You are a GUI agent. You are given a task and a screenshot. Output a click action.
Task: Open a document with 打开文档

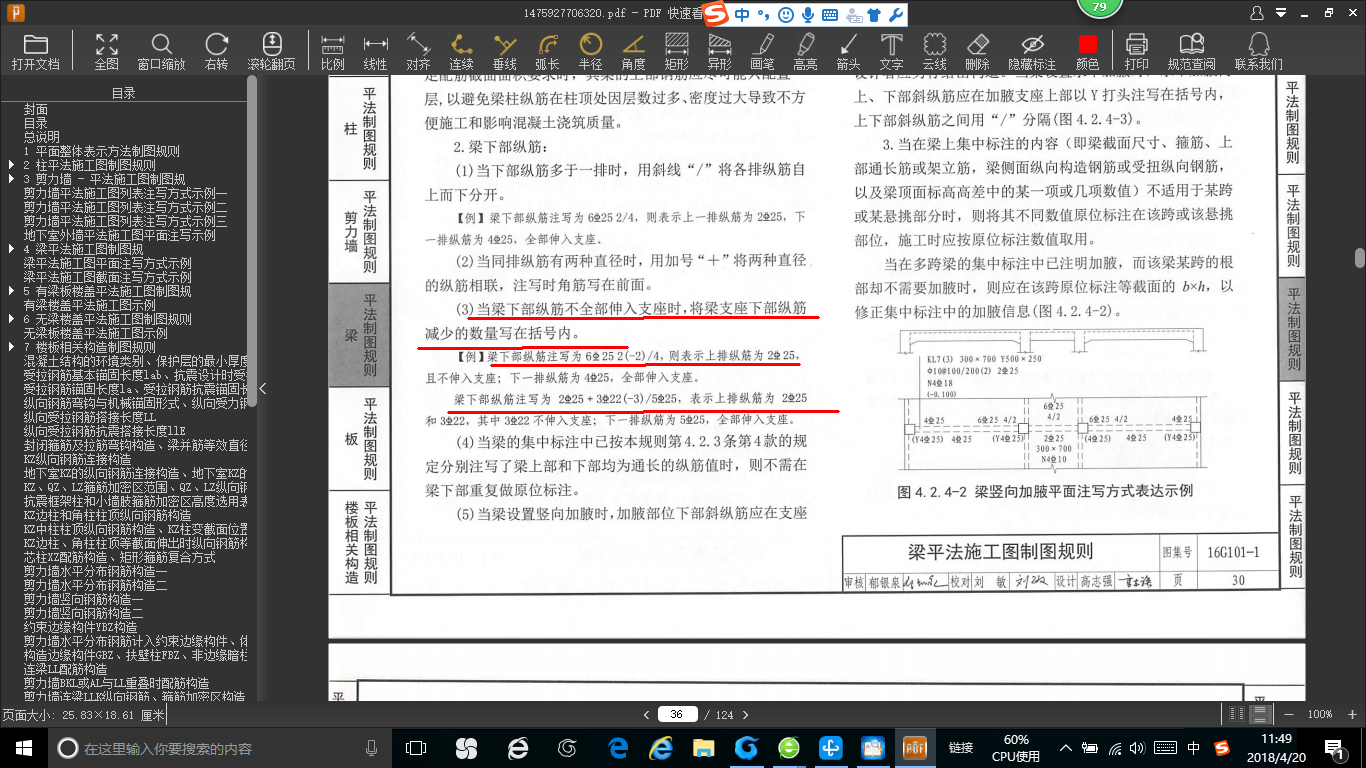[36, 52]
